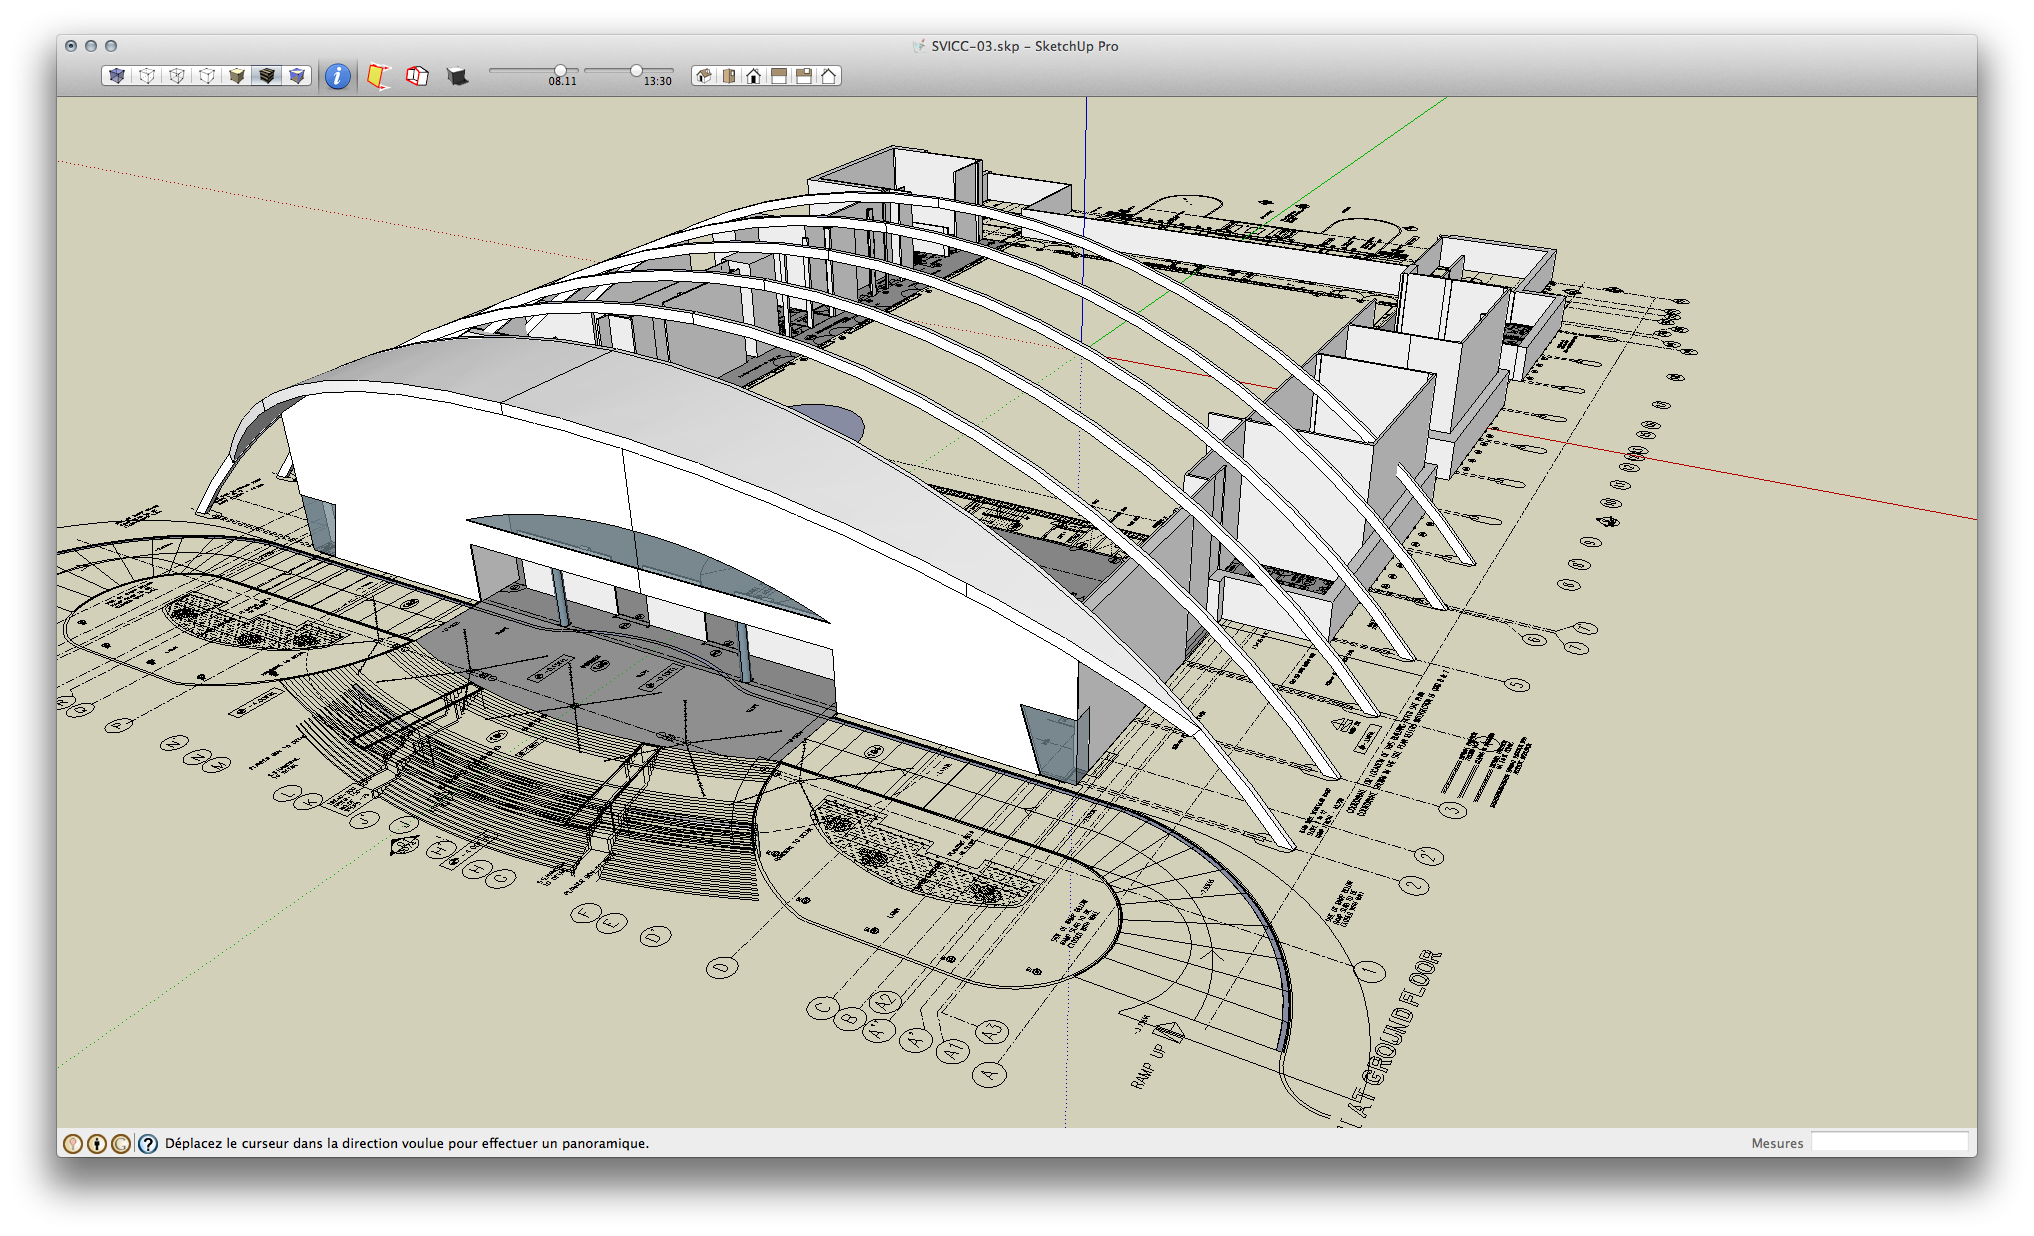Select the Section Plane tool
2034x1236 pixels.
(377, 76)
